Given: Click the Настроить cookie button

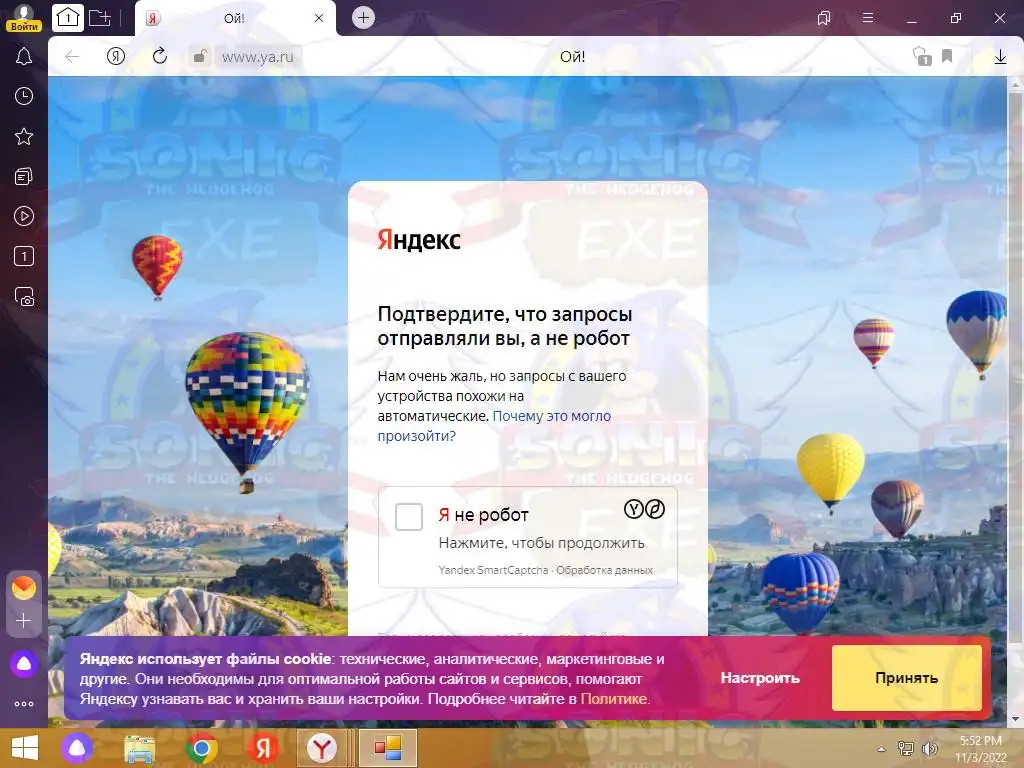Looking at the screenshot, I should point(760,678).
